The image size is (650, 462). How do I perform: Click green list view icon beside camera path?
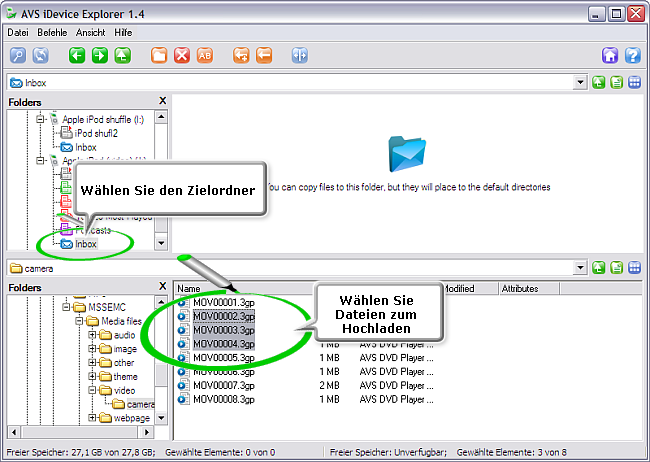click(x=617, y=268)
